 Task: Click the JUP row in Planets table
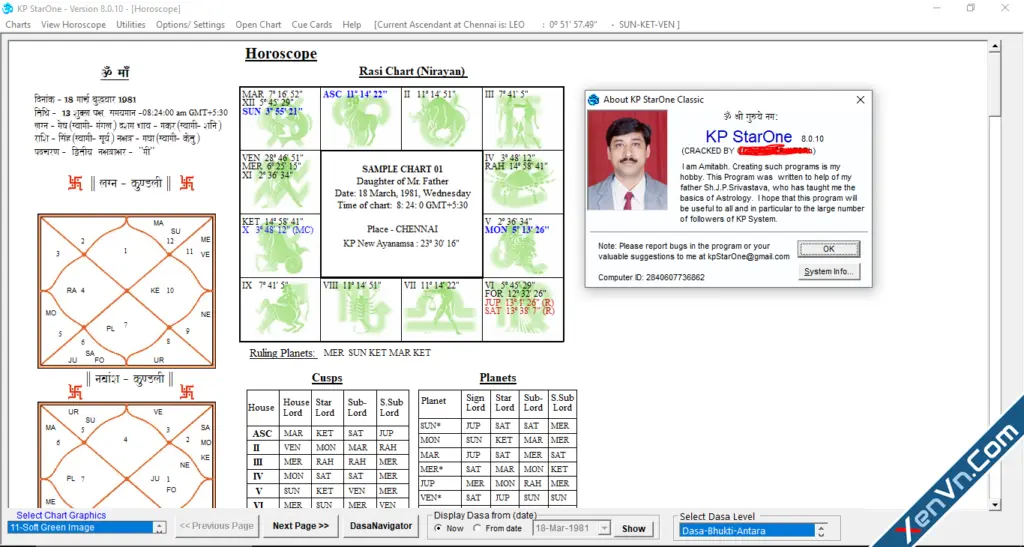498,483
